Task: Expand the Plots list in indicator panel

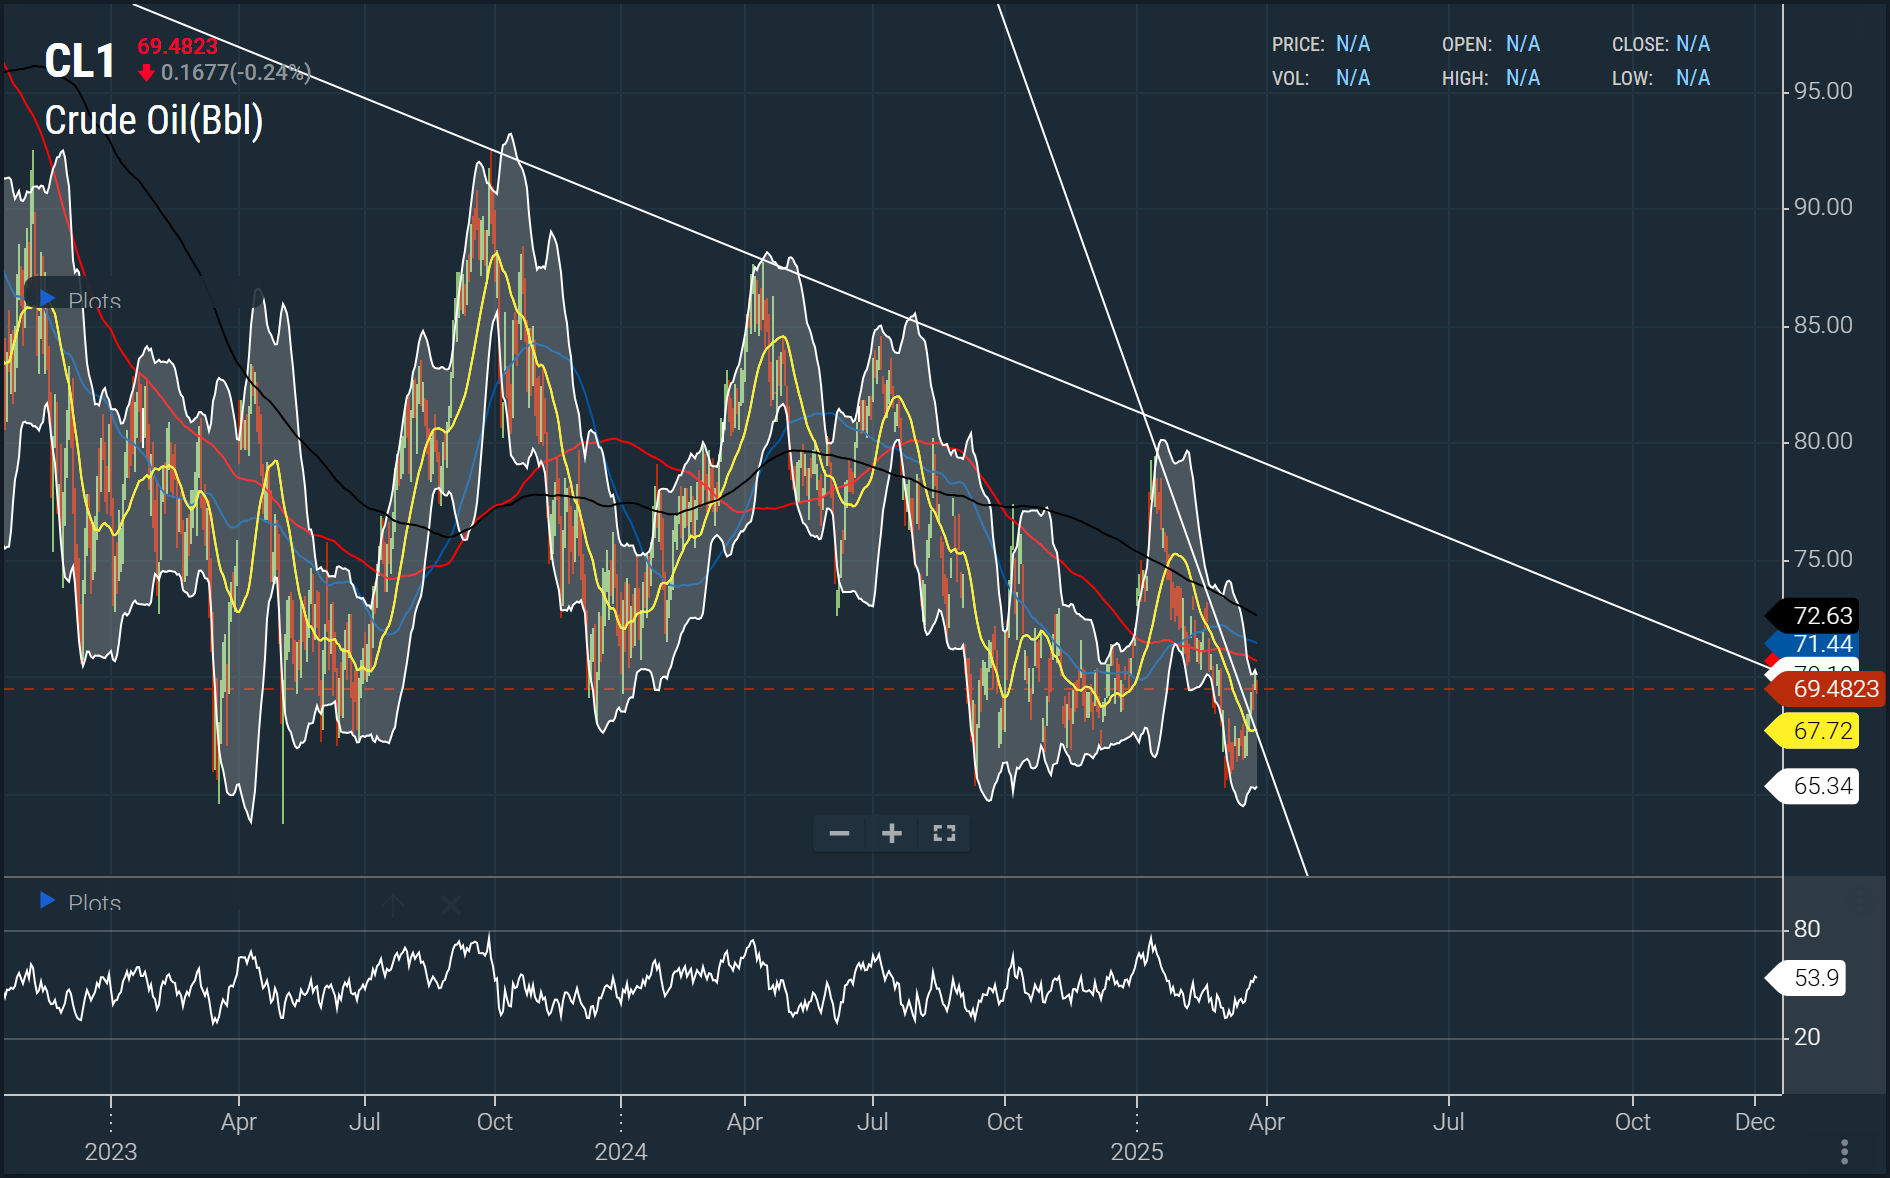Action: [x=47, y=901]
